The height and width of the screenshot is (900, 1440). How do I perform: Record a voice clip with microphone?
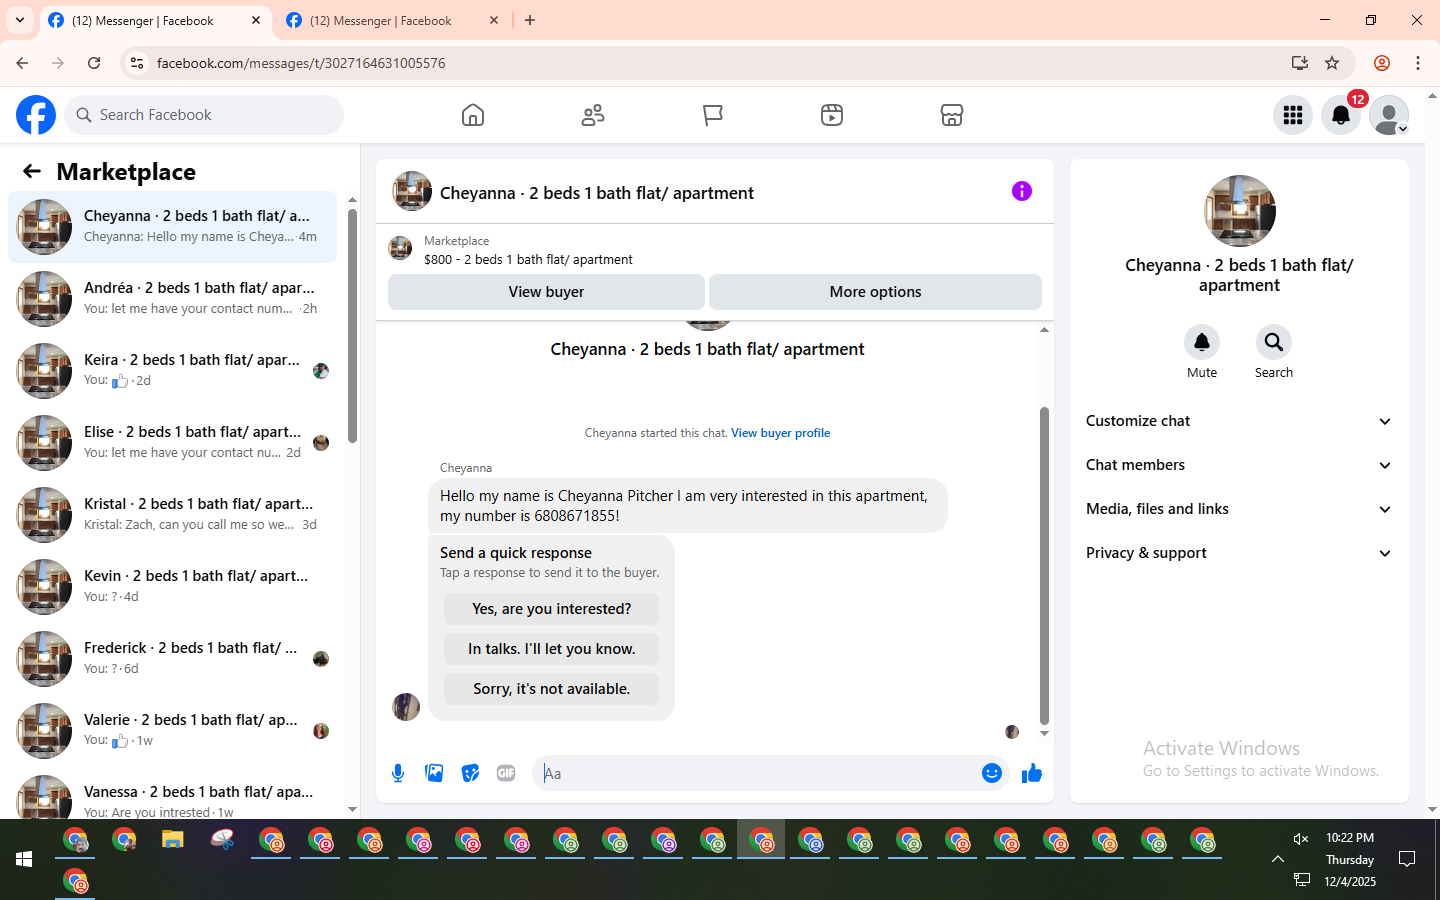point(398,773)
